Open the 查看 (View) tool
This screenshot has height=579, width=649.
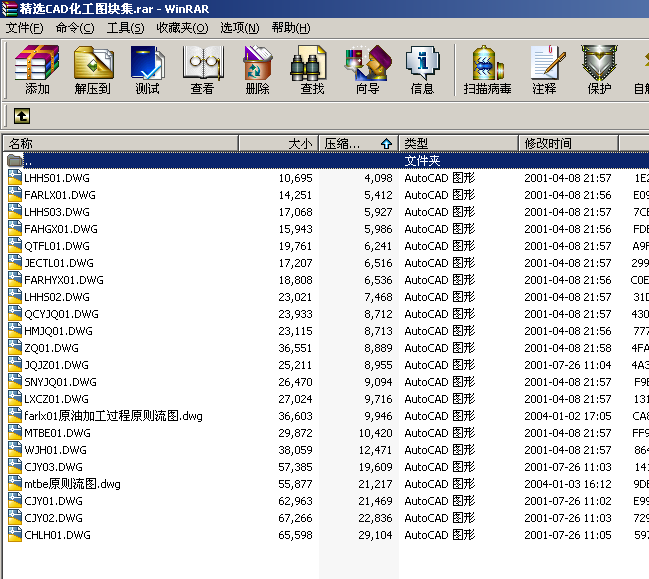(x=202, y=70)
